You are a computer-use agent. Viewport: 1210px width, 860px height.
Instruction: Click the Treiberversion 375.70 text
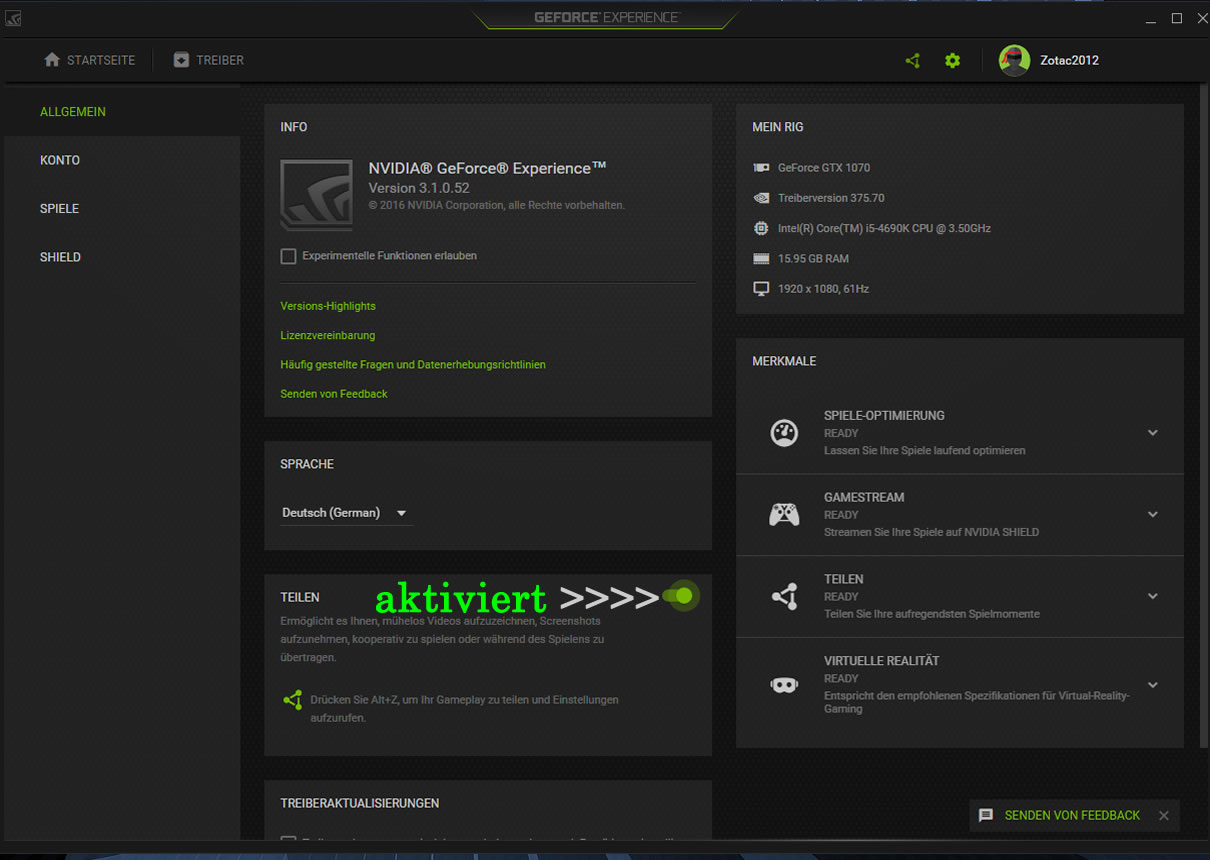(x=831, y=198)
